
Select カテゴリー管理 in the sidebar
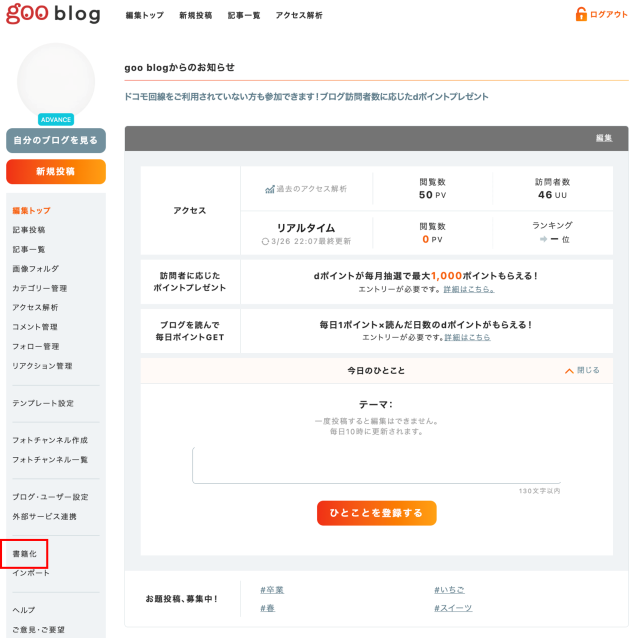tap(40, 288)
